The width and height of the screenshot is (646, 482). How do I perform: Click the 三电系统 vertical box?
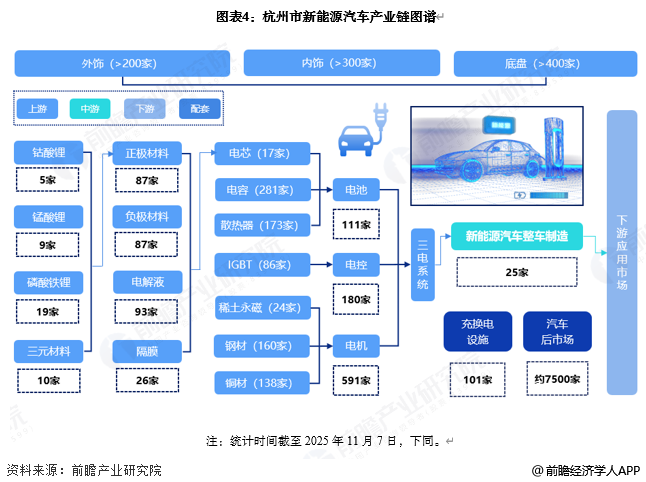click(422, 264)
